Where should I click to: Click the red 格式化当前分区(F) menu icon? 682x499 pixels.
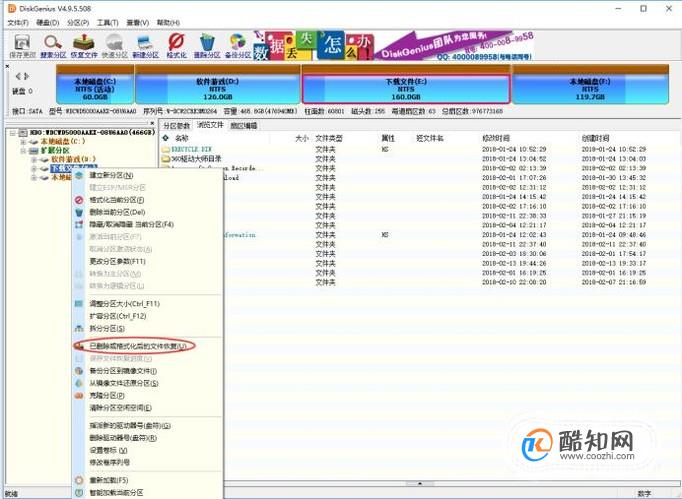click(x=79, y=200)
